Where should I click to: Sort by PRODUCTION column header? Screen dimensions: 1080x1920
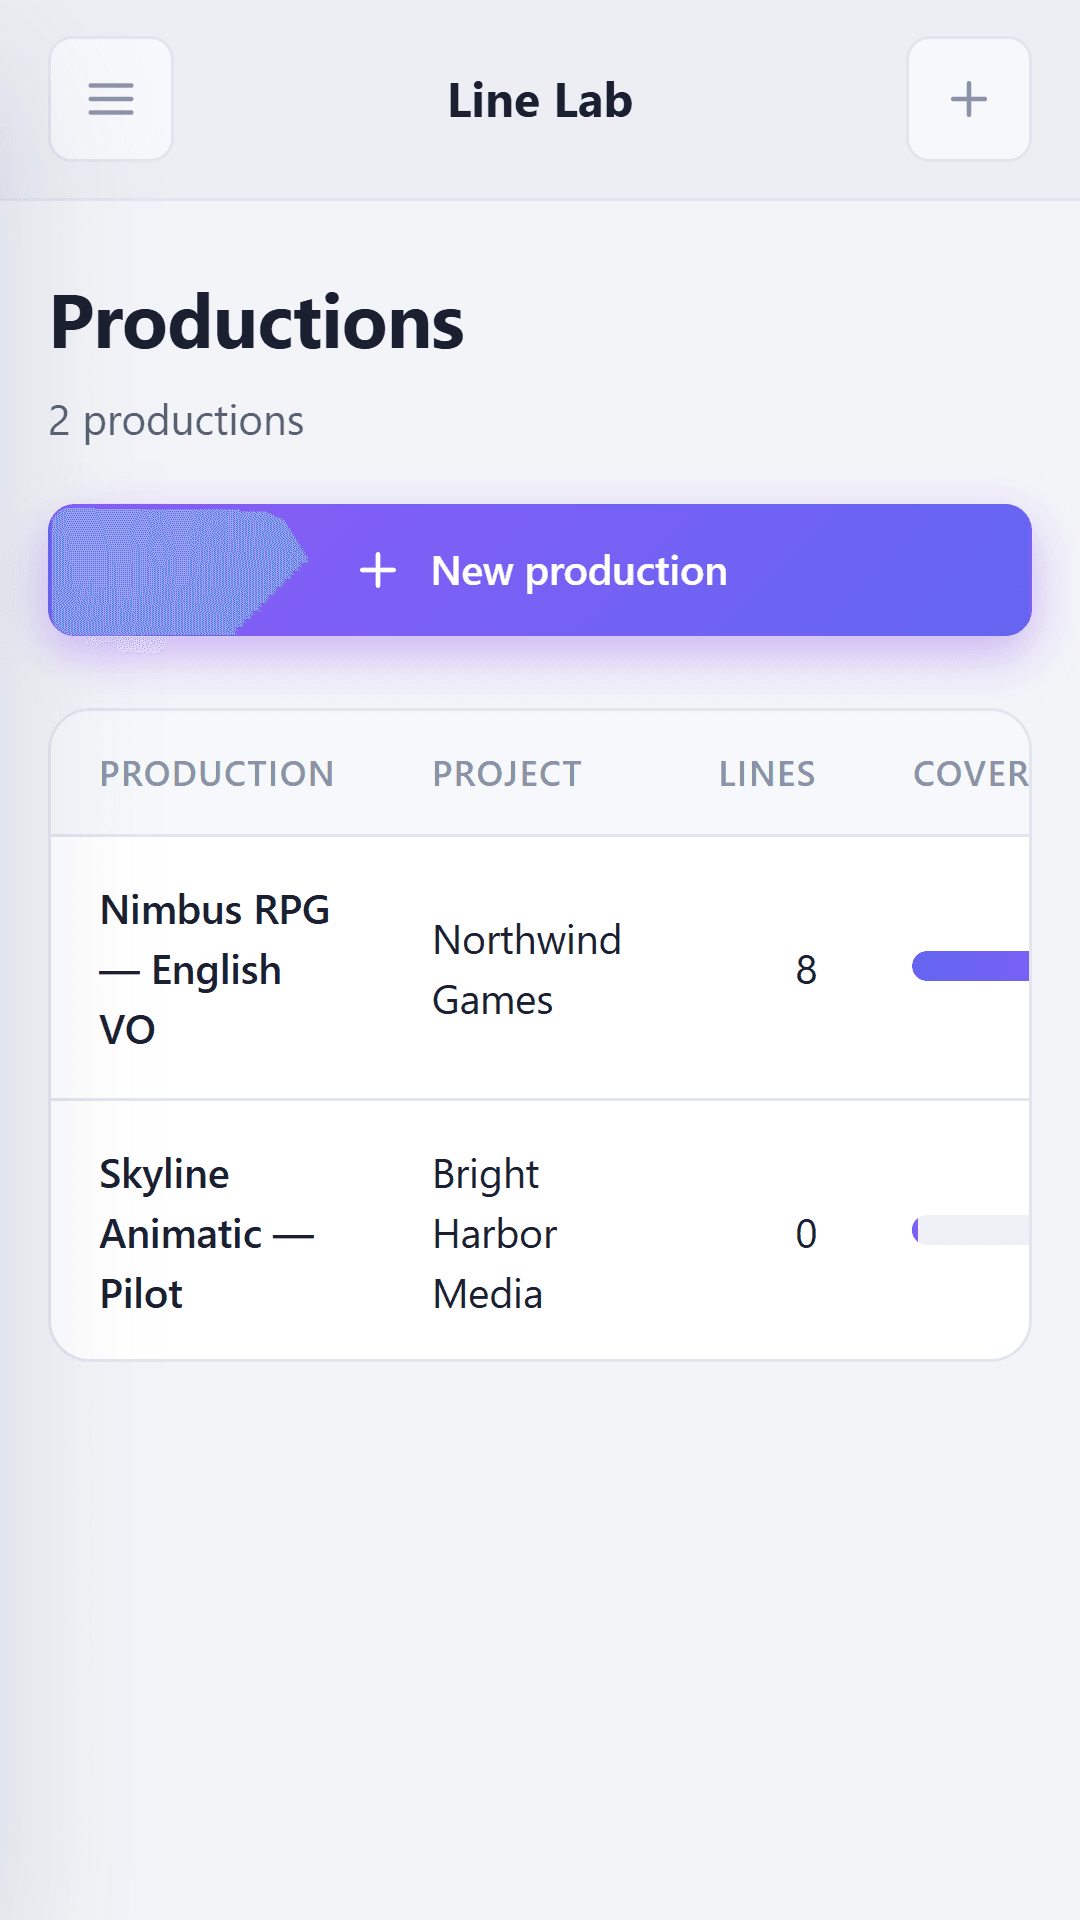pyautogui.click(x=216, y=774)
